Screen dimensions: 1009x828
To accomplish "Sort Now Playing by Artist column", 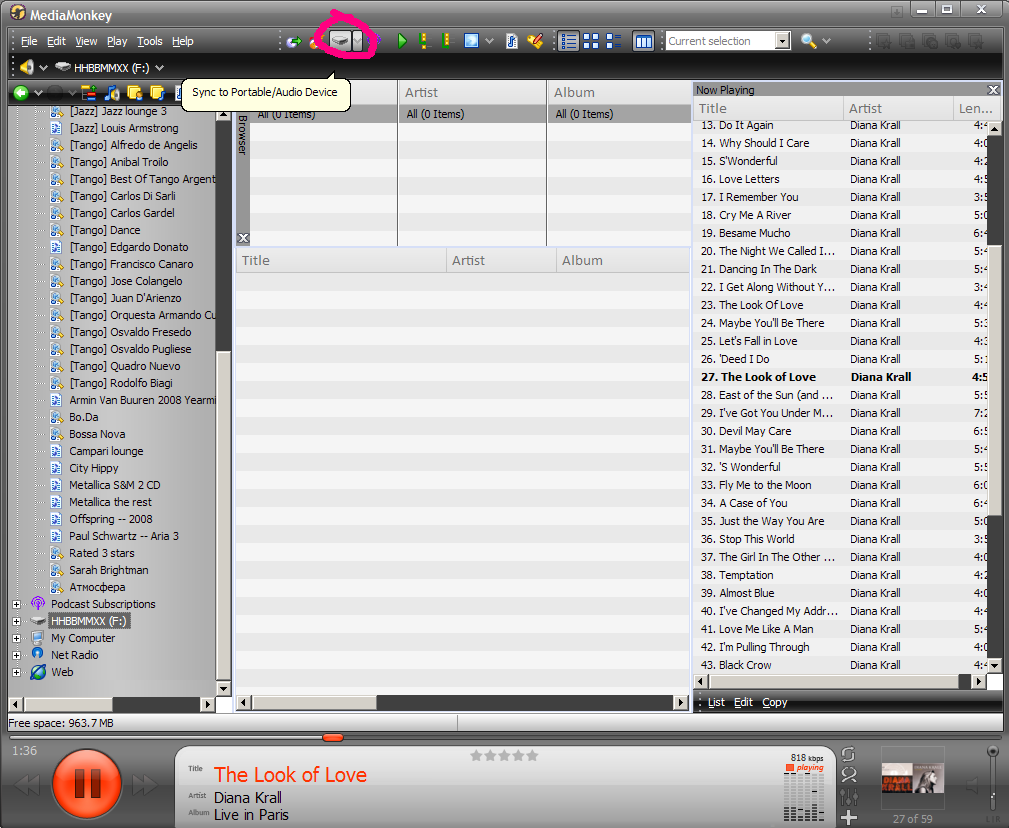I will point(898,109).
